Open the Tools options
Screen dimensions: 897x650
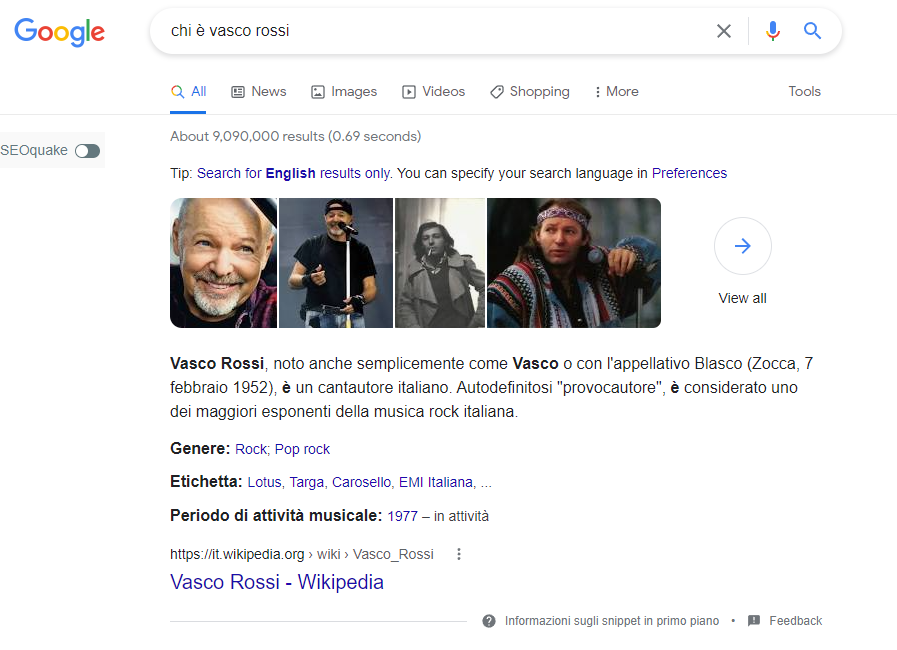804,92
